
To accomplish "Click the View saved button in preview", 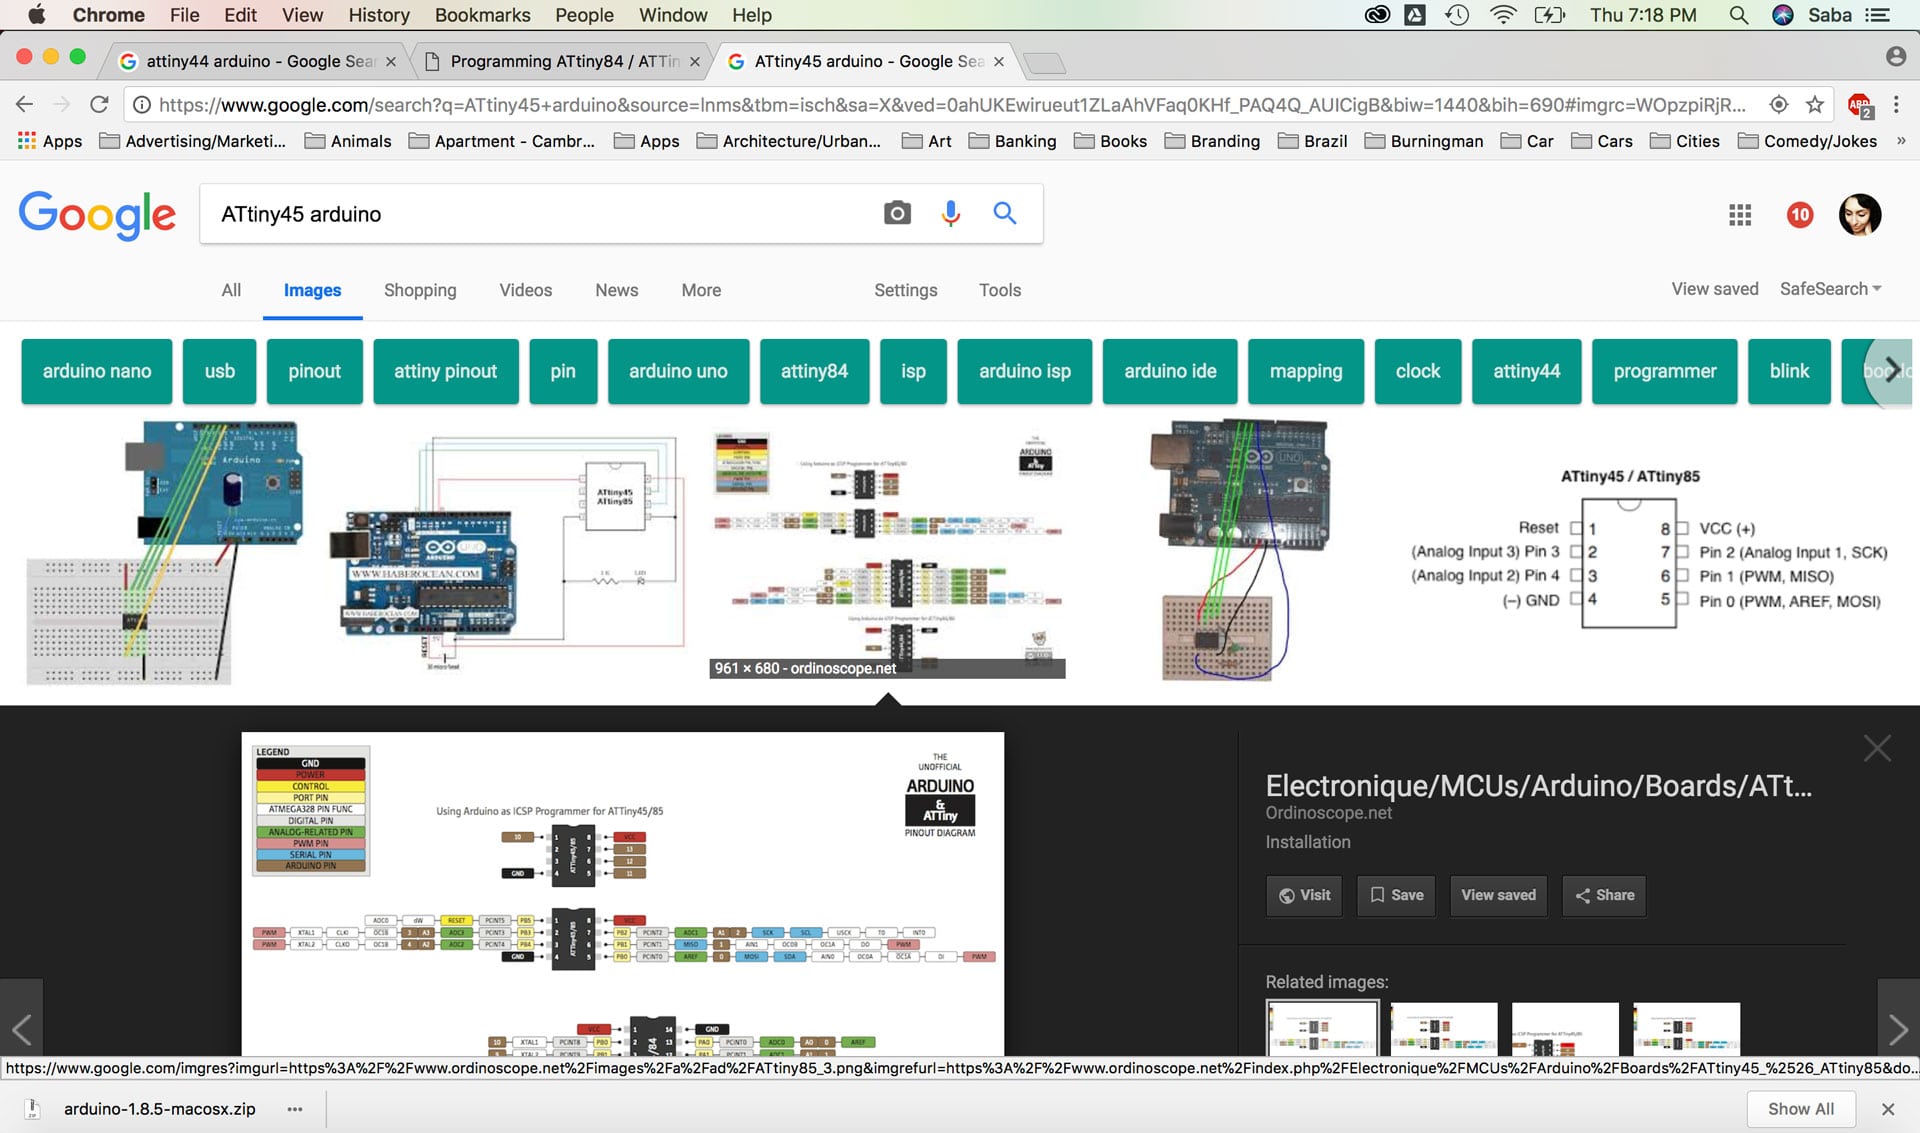I will click(1498, 895).
